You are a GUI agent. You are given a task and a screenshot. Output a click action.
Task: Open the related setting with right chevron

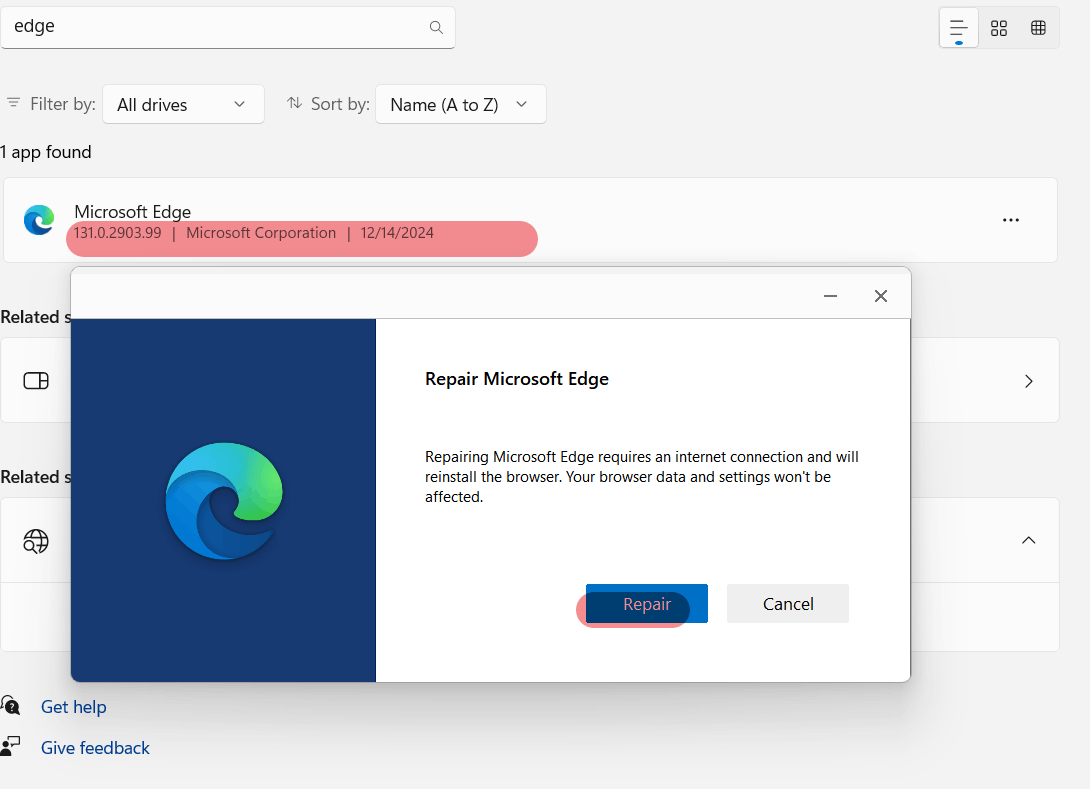(x=1029, y=381)
